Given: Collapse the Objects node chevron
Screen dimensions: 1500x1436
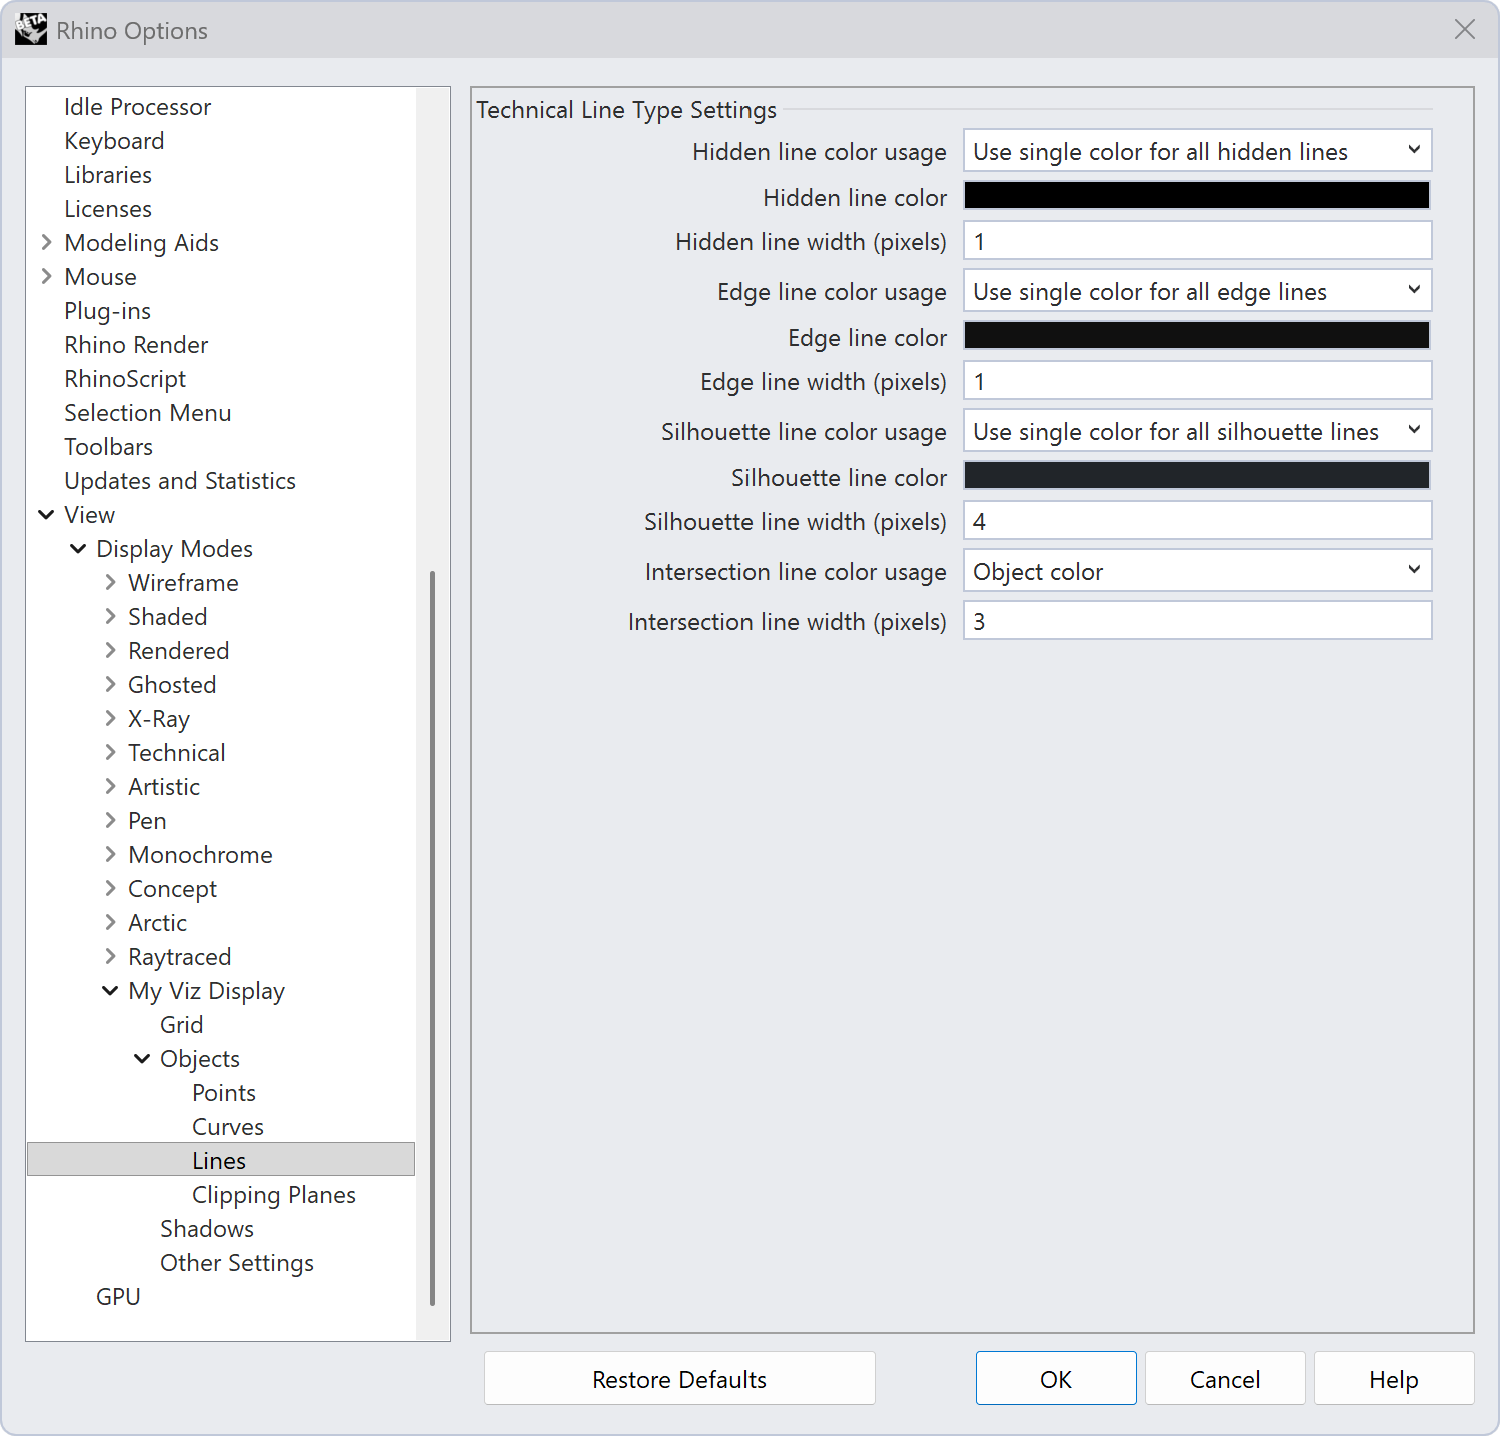Looking at the screenshot, I should (142, 1058).
